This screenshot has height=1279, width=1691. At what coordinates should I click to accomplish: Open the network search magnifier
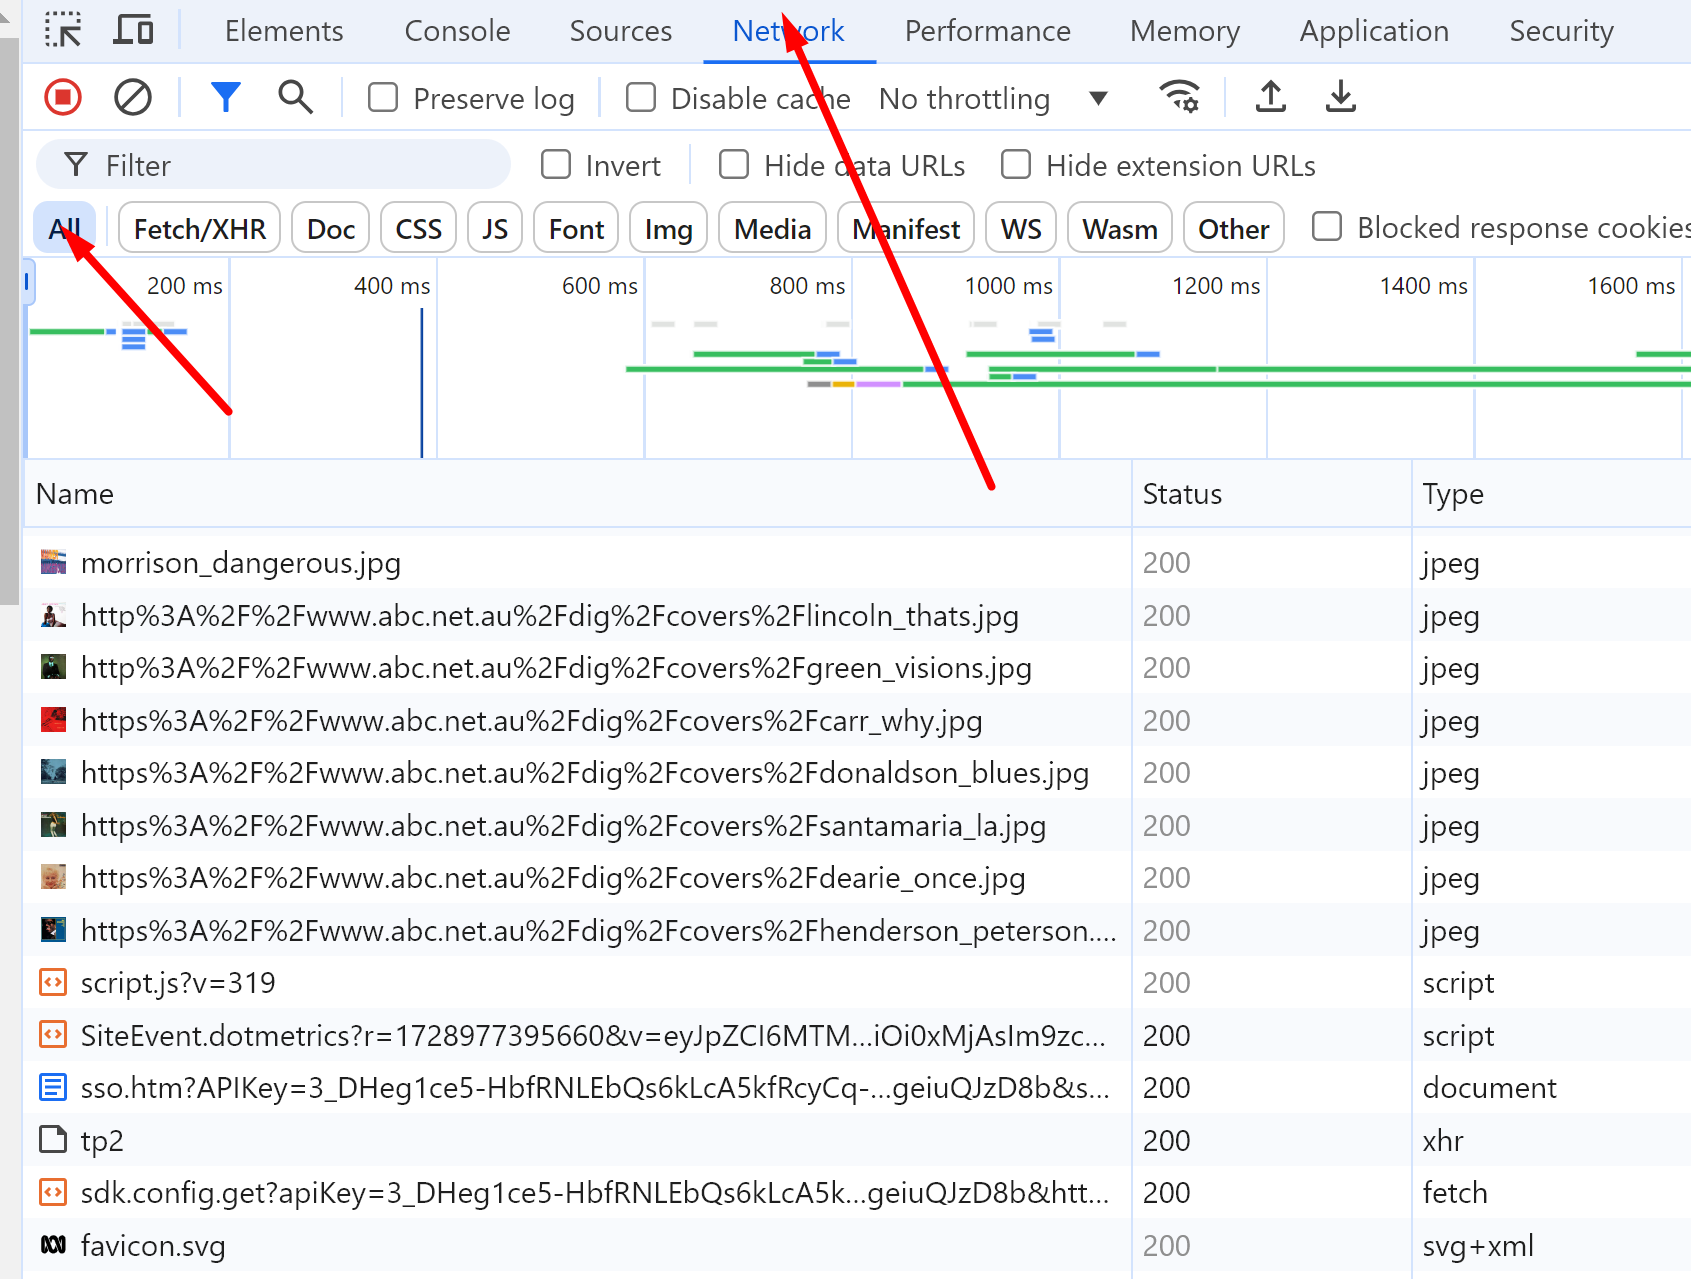coord(295,97)
